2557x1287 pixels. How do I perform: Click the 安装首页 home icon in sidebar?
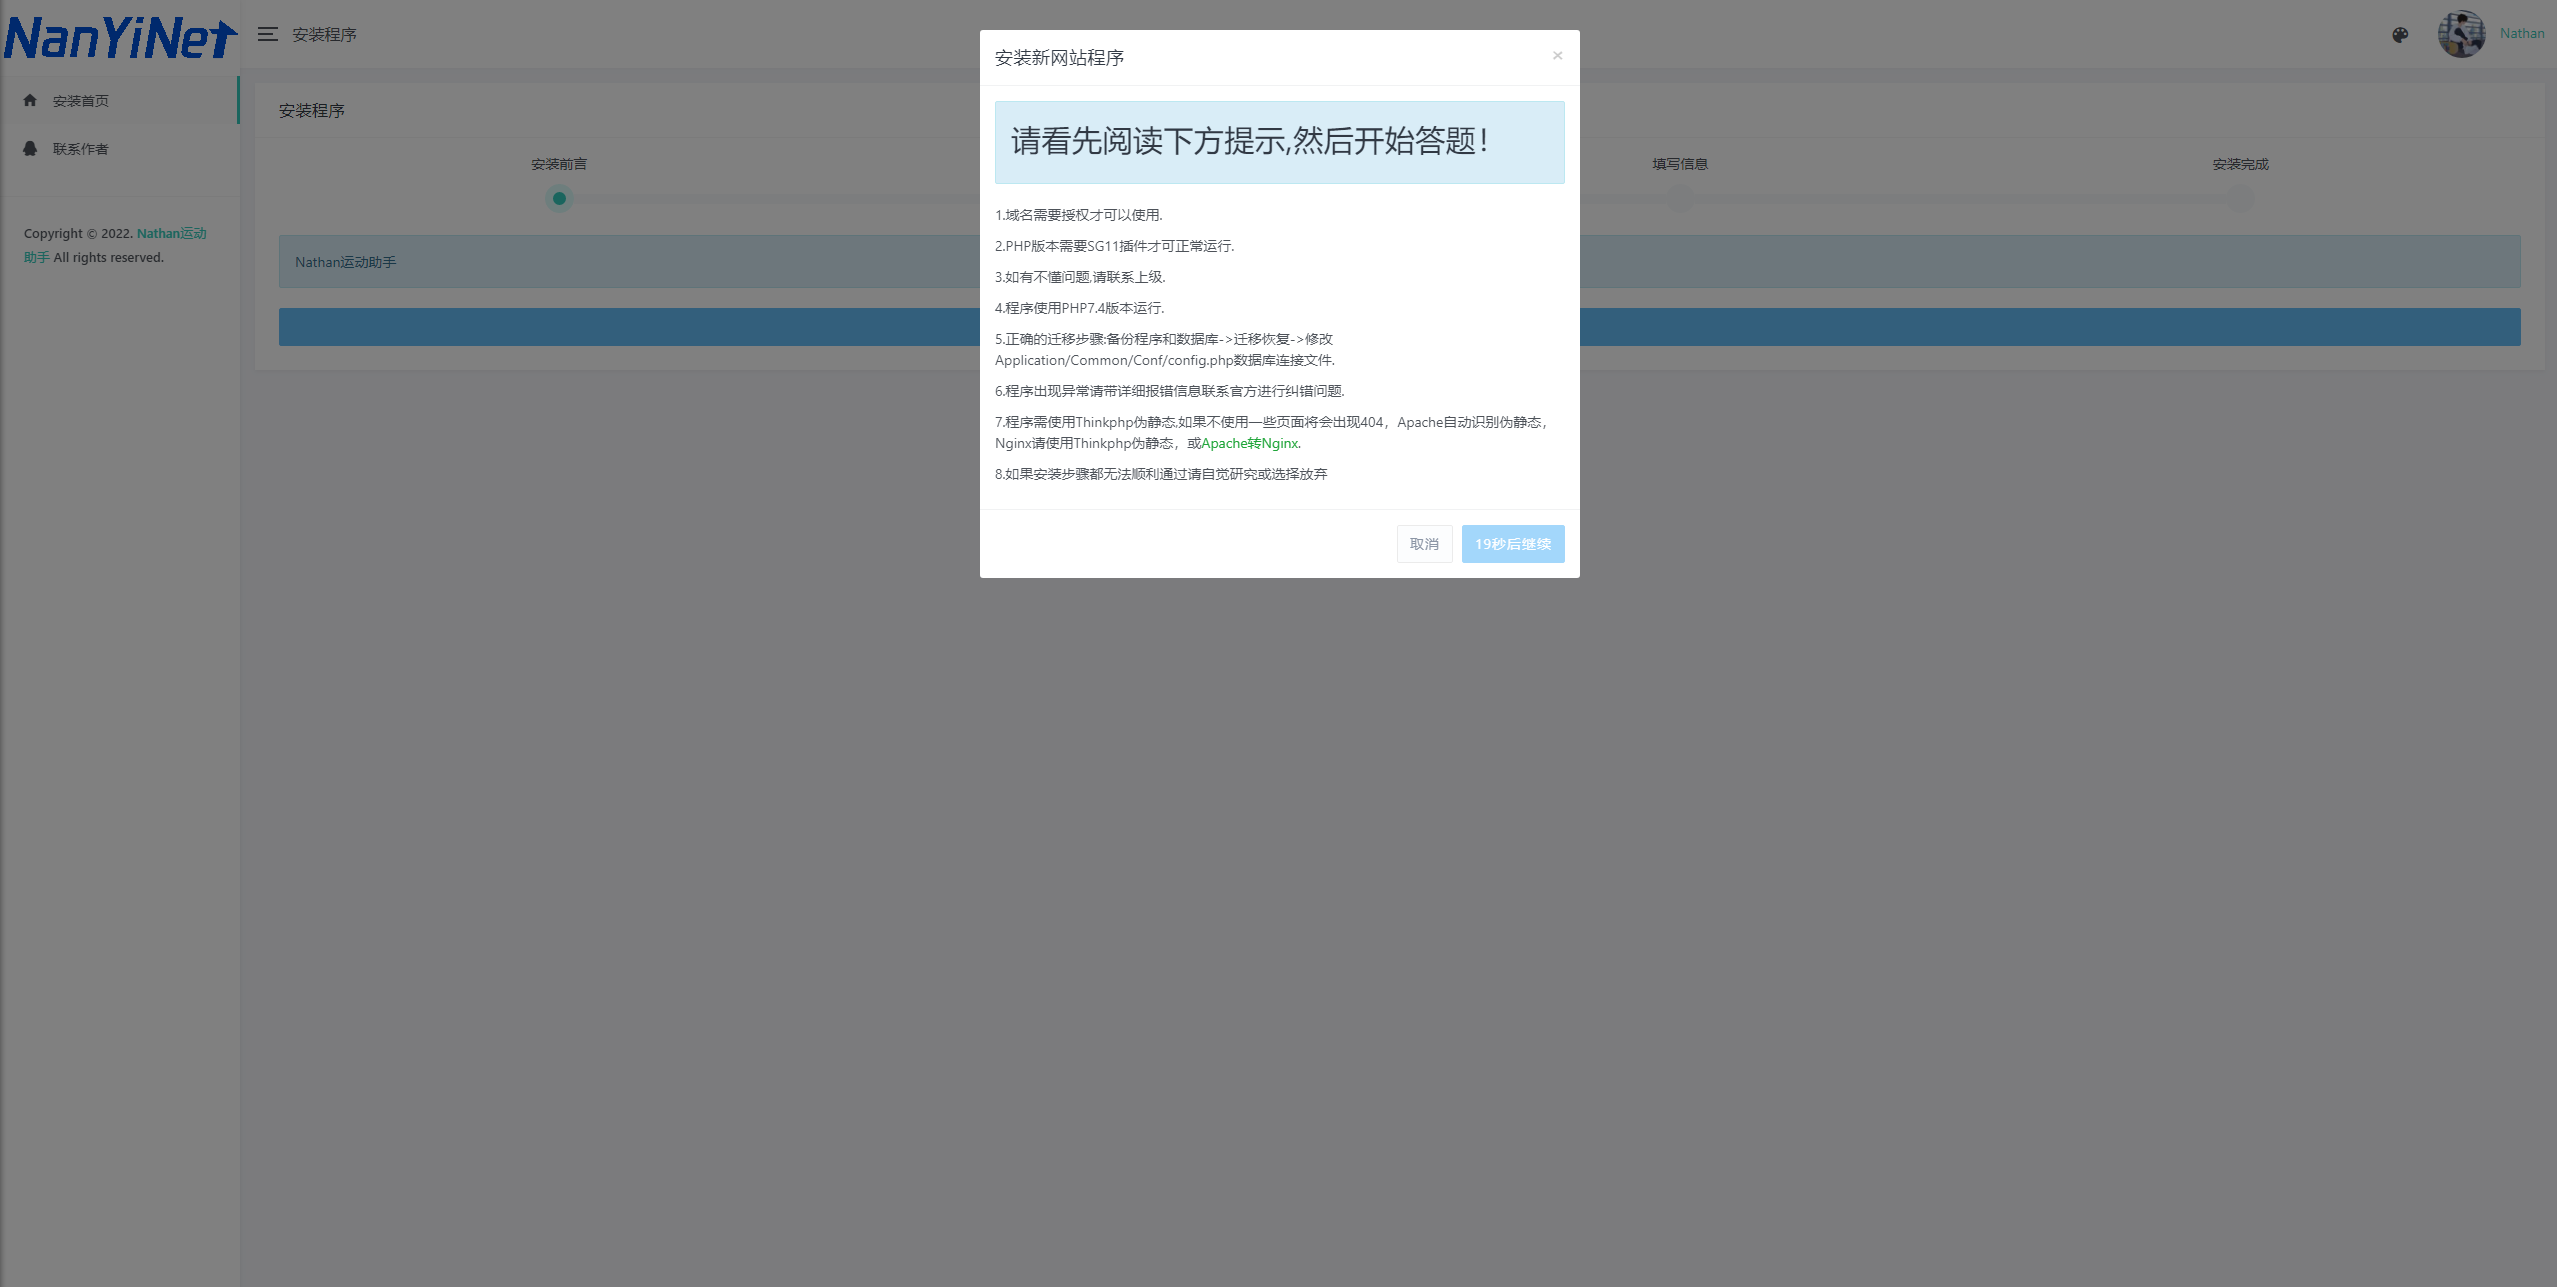(x=30, y=100)
